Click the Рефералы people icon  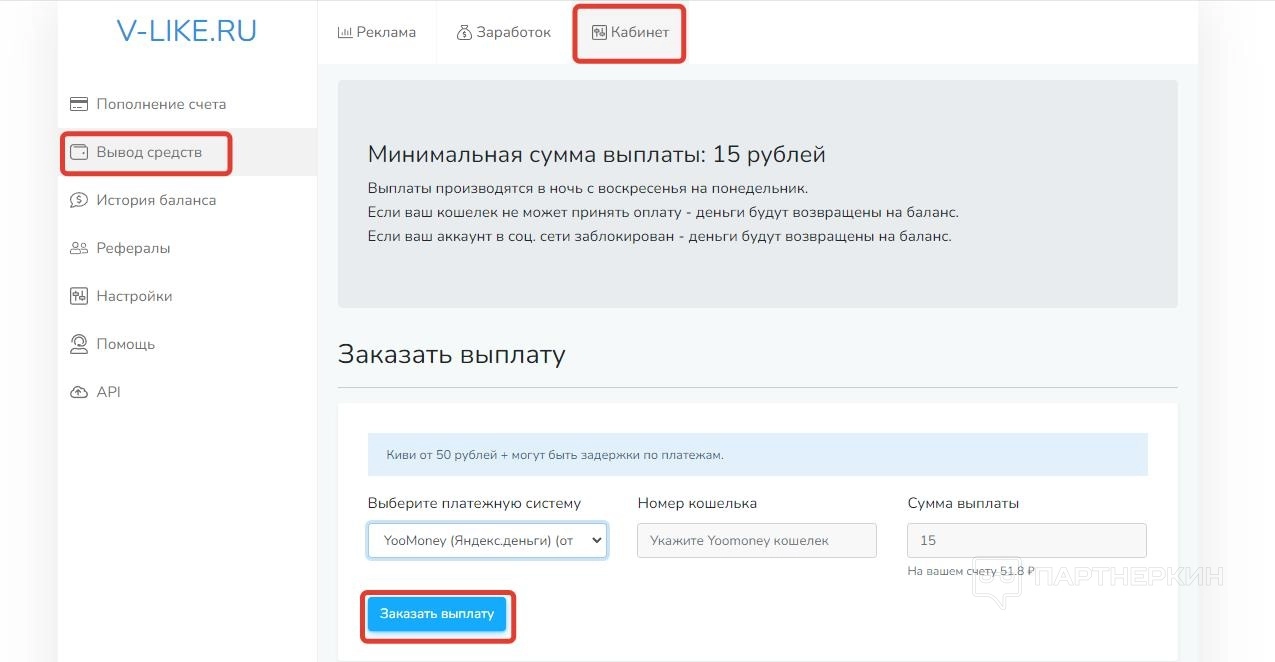[79, 248]
